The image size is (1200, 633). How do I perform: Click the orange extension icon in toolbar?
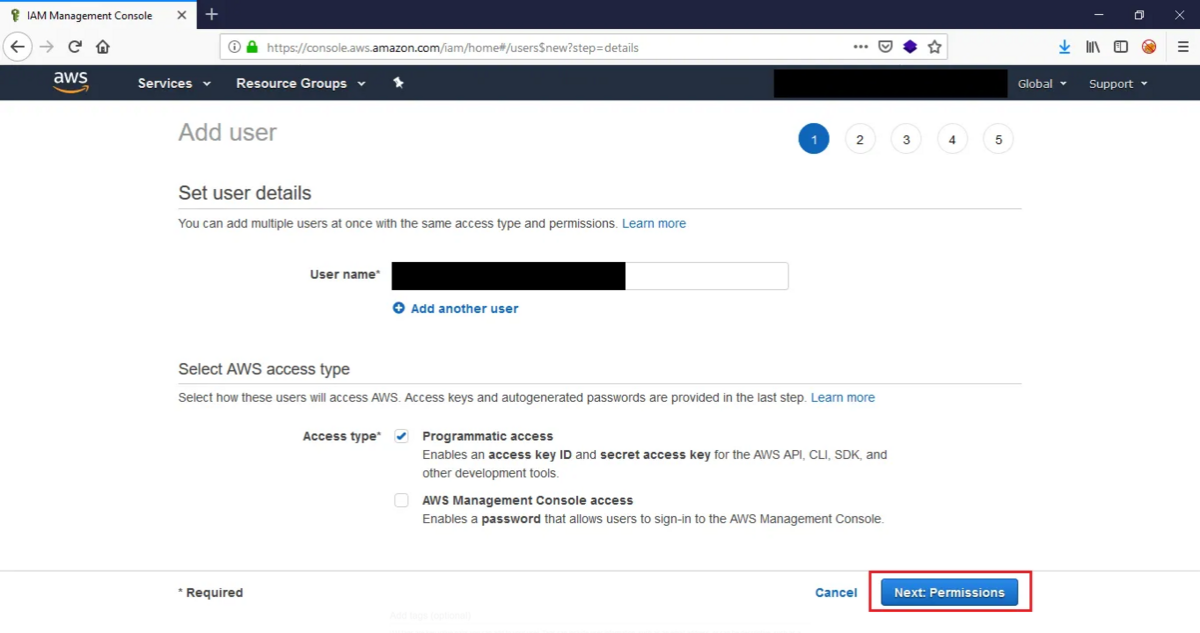click(1149, 47)
